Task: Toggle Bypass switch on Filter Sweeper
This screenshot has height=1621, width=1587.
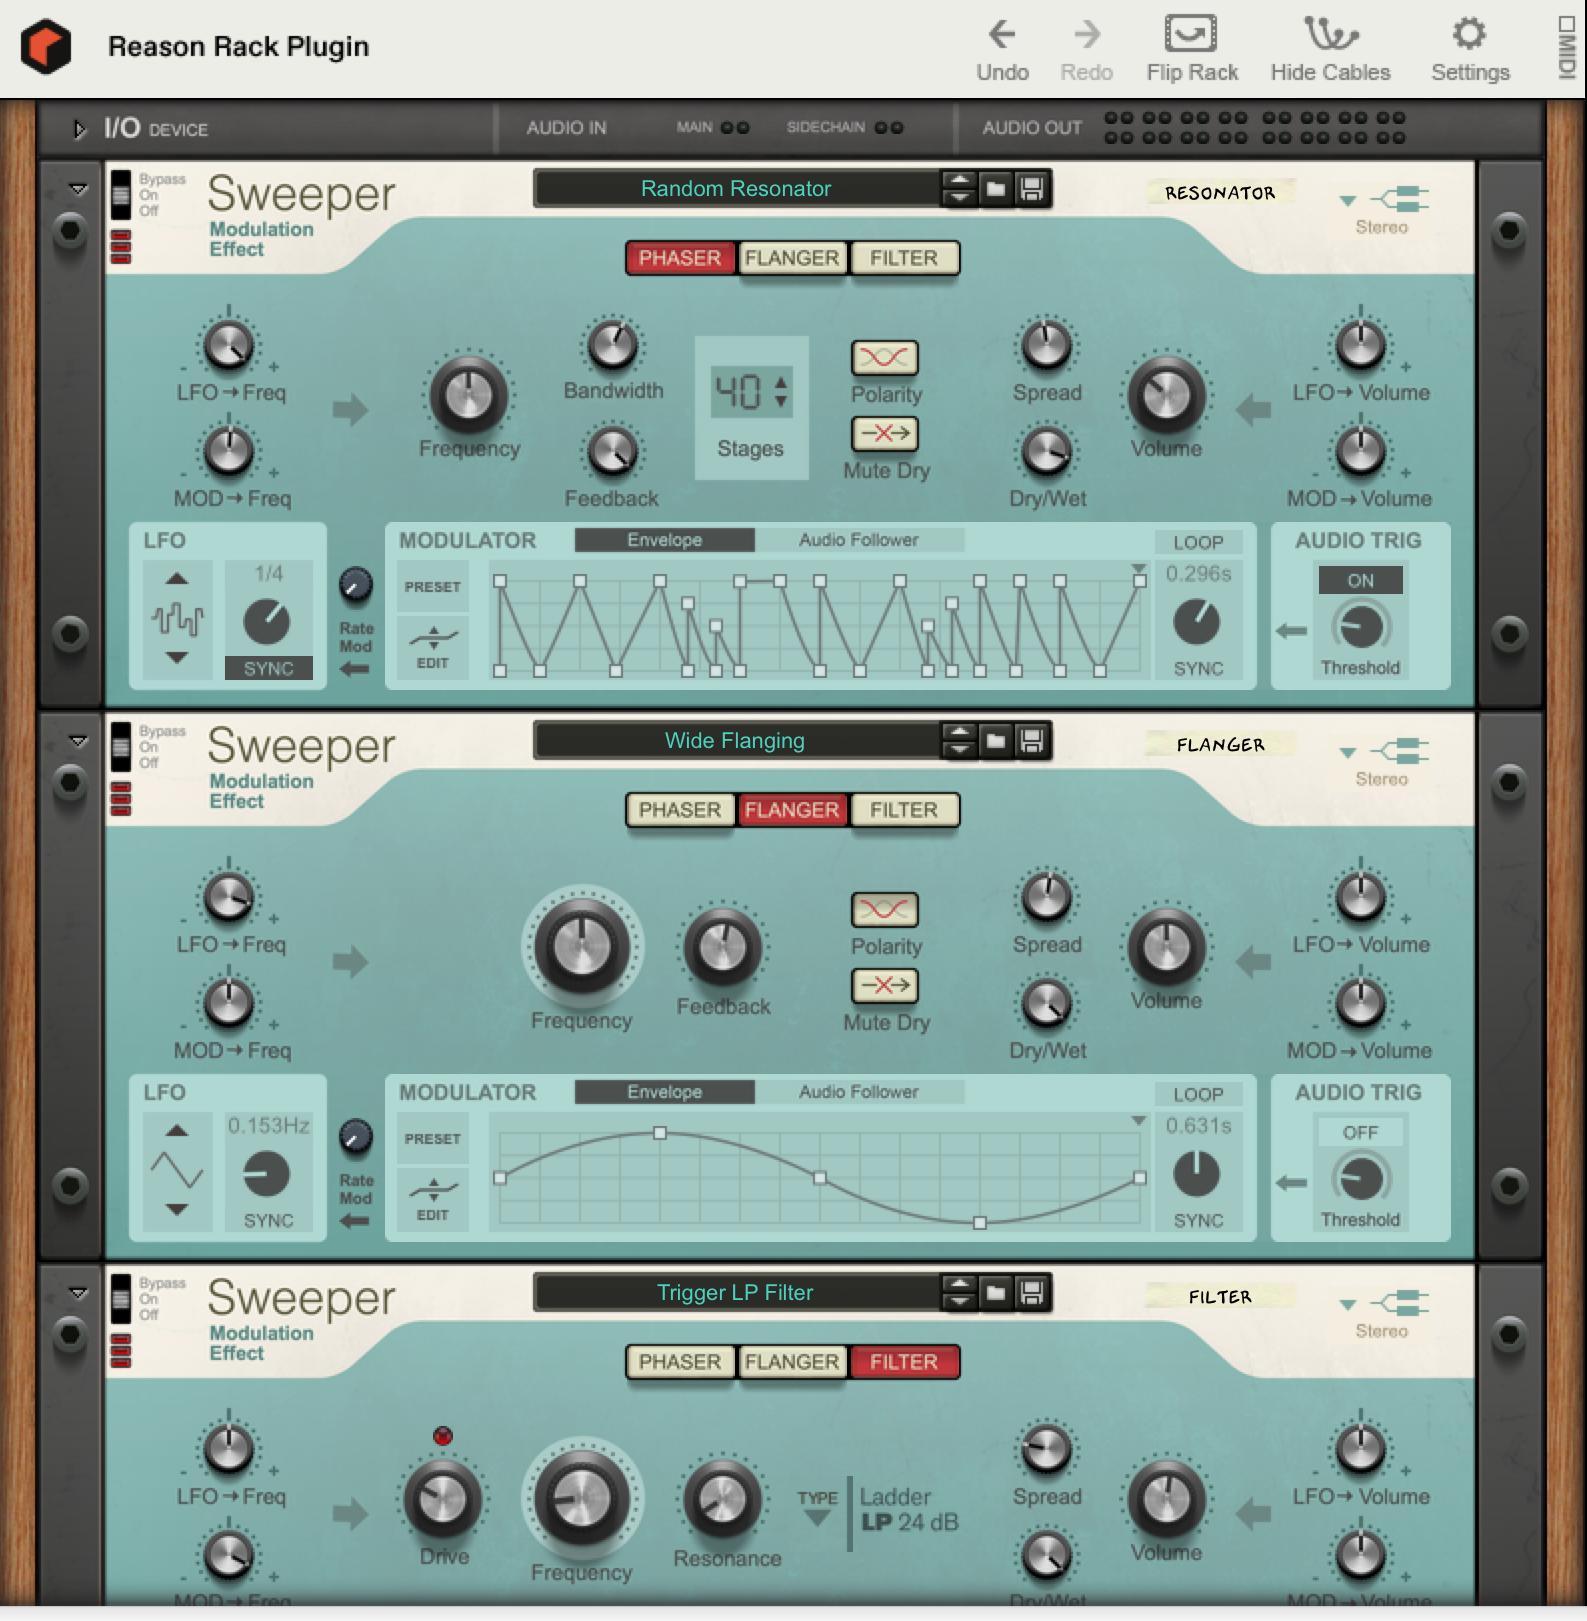Action: [x=121, y=1299]
